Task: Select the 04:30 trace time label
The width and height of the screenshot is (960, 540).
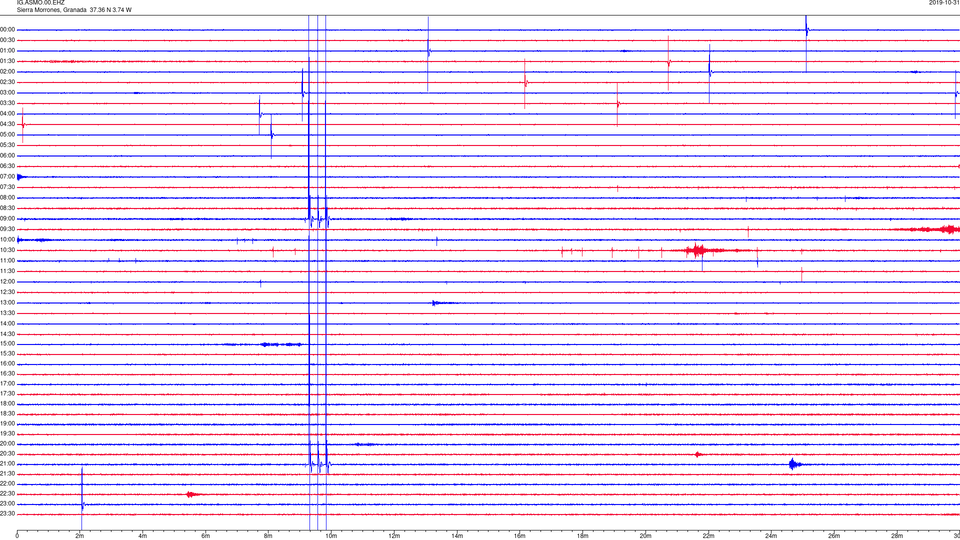Action: click(x=7, y=124)
